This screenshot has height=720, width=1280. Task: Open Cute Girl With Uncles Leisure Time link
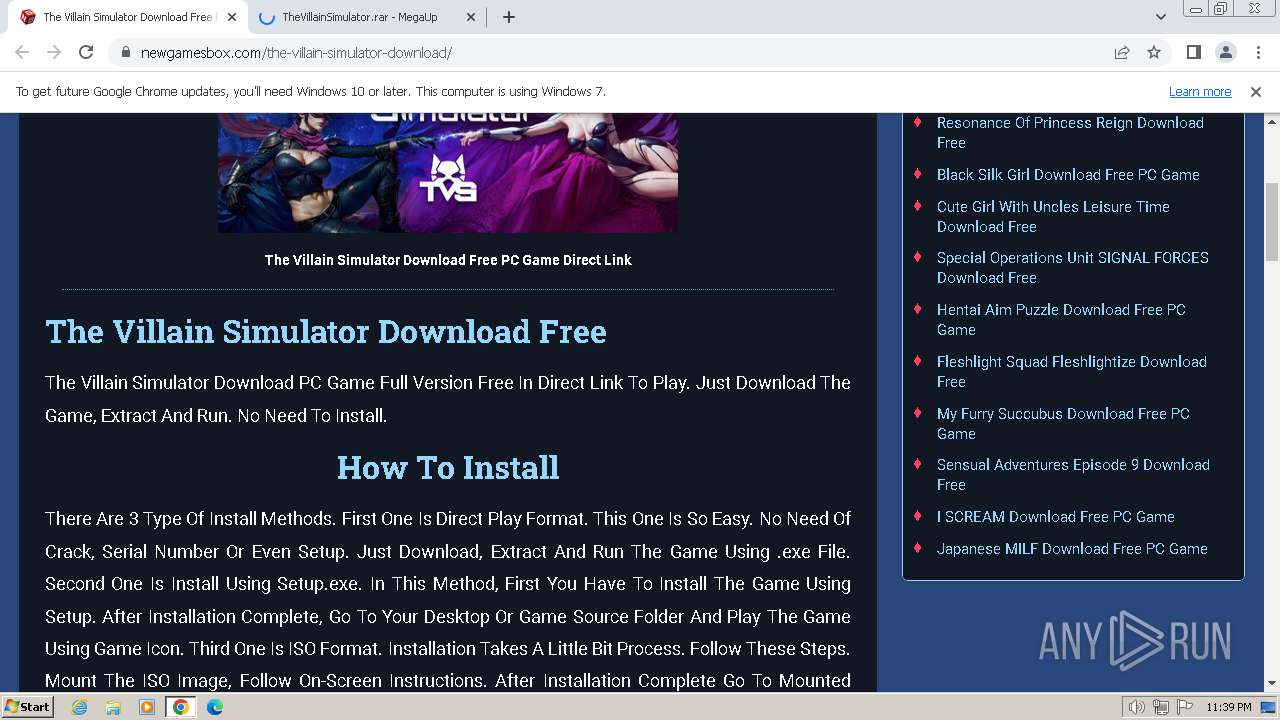coord(1053,217)
